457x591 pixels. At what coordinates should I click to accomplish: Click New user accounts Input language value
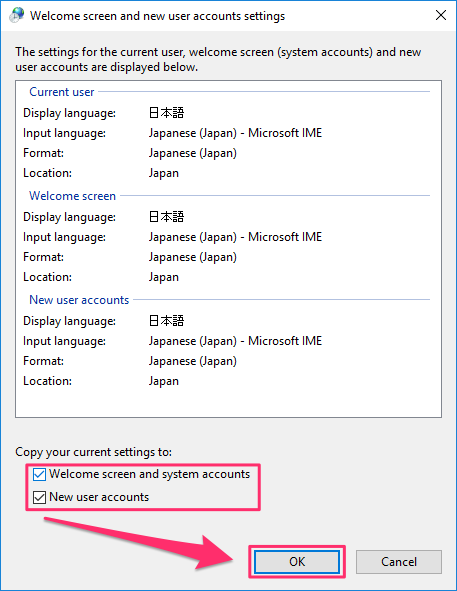(x=235, y=341)
